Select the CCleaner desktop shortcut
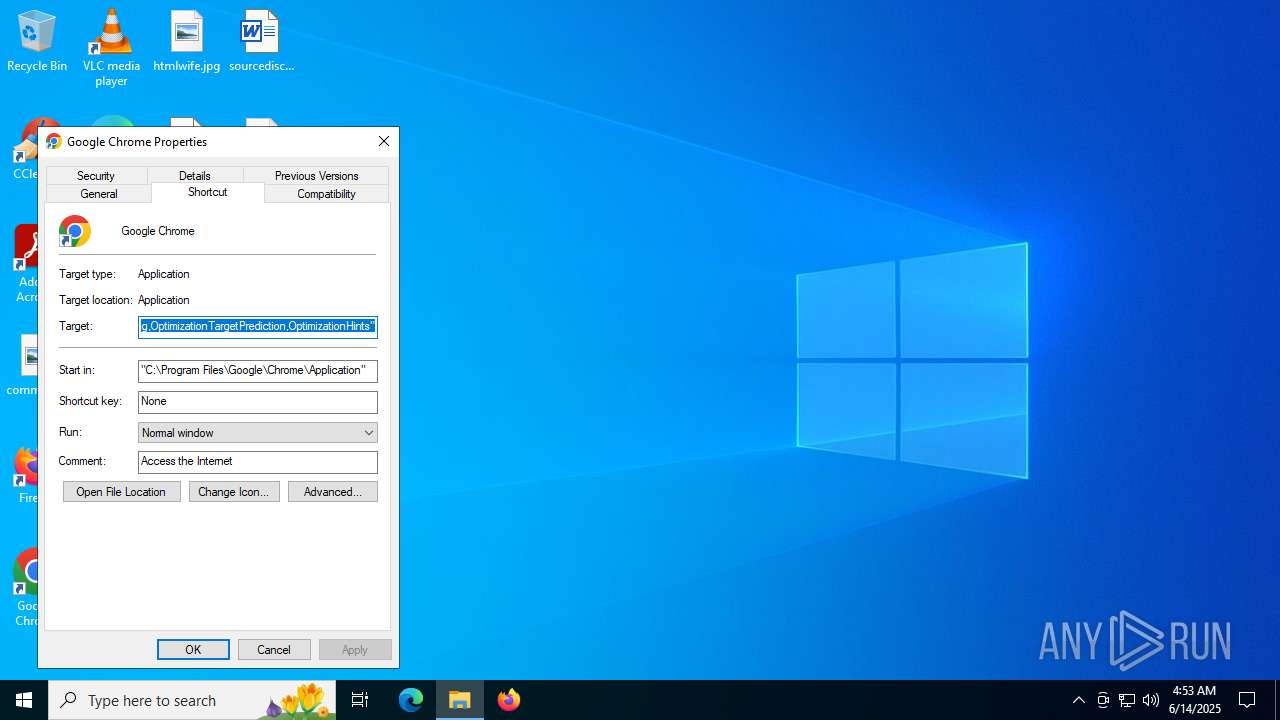Image resolution: width=1280 pixels, height=720 pixels. [x=27, y=150]
